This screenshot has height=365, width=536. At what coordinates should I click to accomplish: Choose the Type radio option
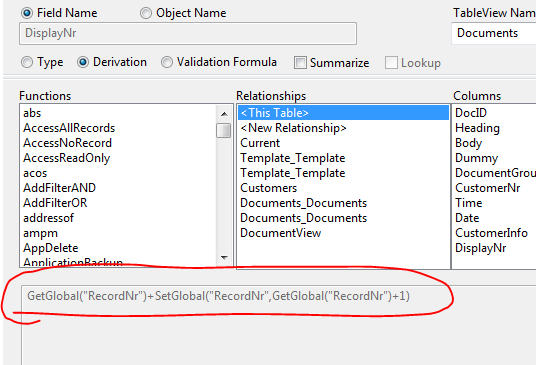pos(27,62)
